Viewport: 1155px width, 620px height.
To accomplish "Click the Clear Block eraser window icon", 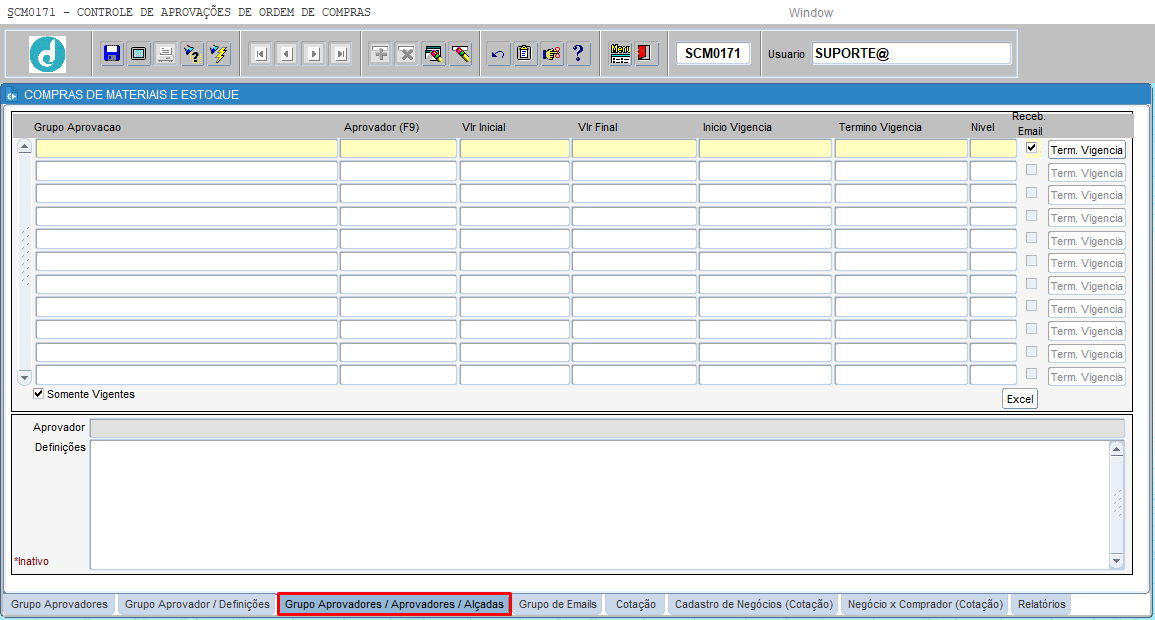I will tap(434, 54).
